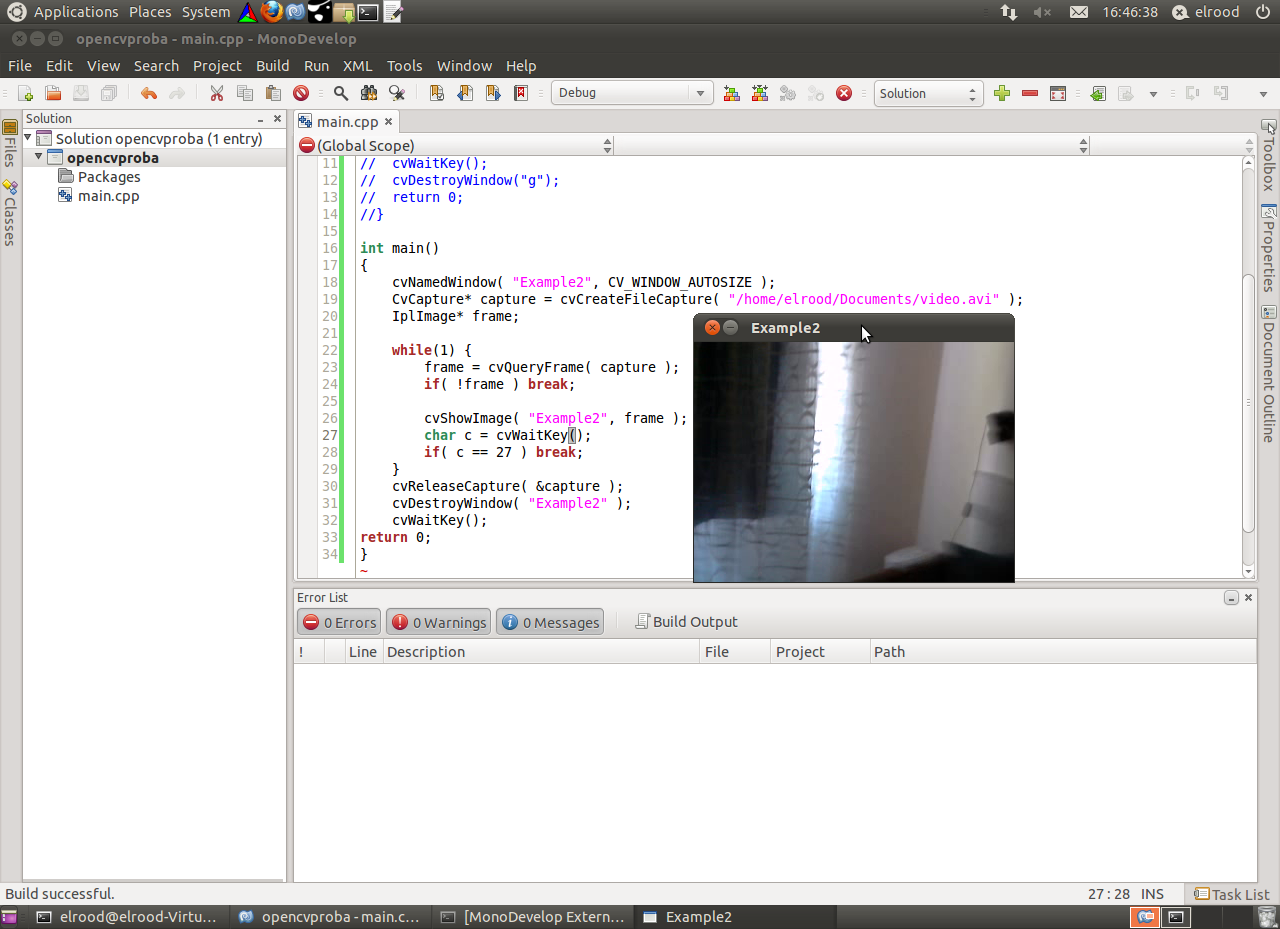
Task: Click the green plus Zoom In icon
Action: tap(1002, 93)
